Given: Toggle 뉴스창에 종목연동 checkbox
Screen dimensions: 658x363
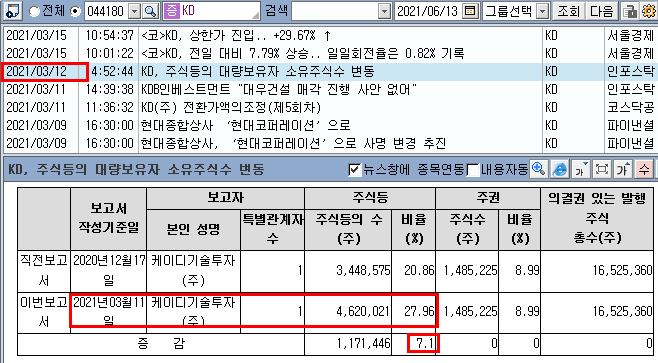Looking at the screenshot, I should pyautogui.click(x=355, y=170).
